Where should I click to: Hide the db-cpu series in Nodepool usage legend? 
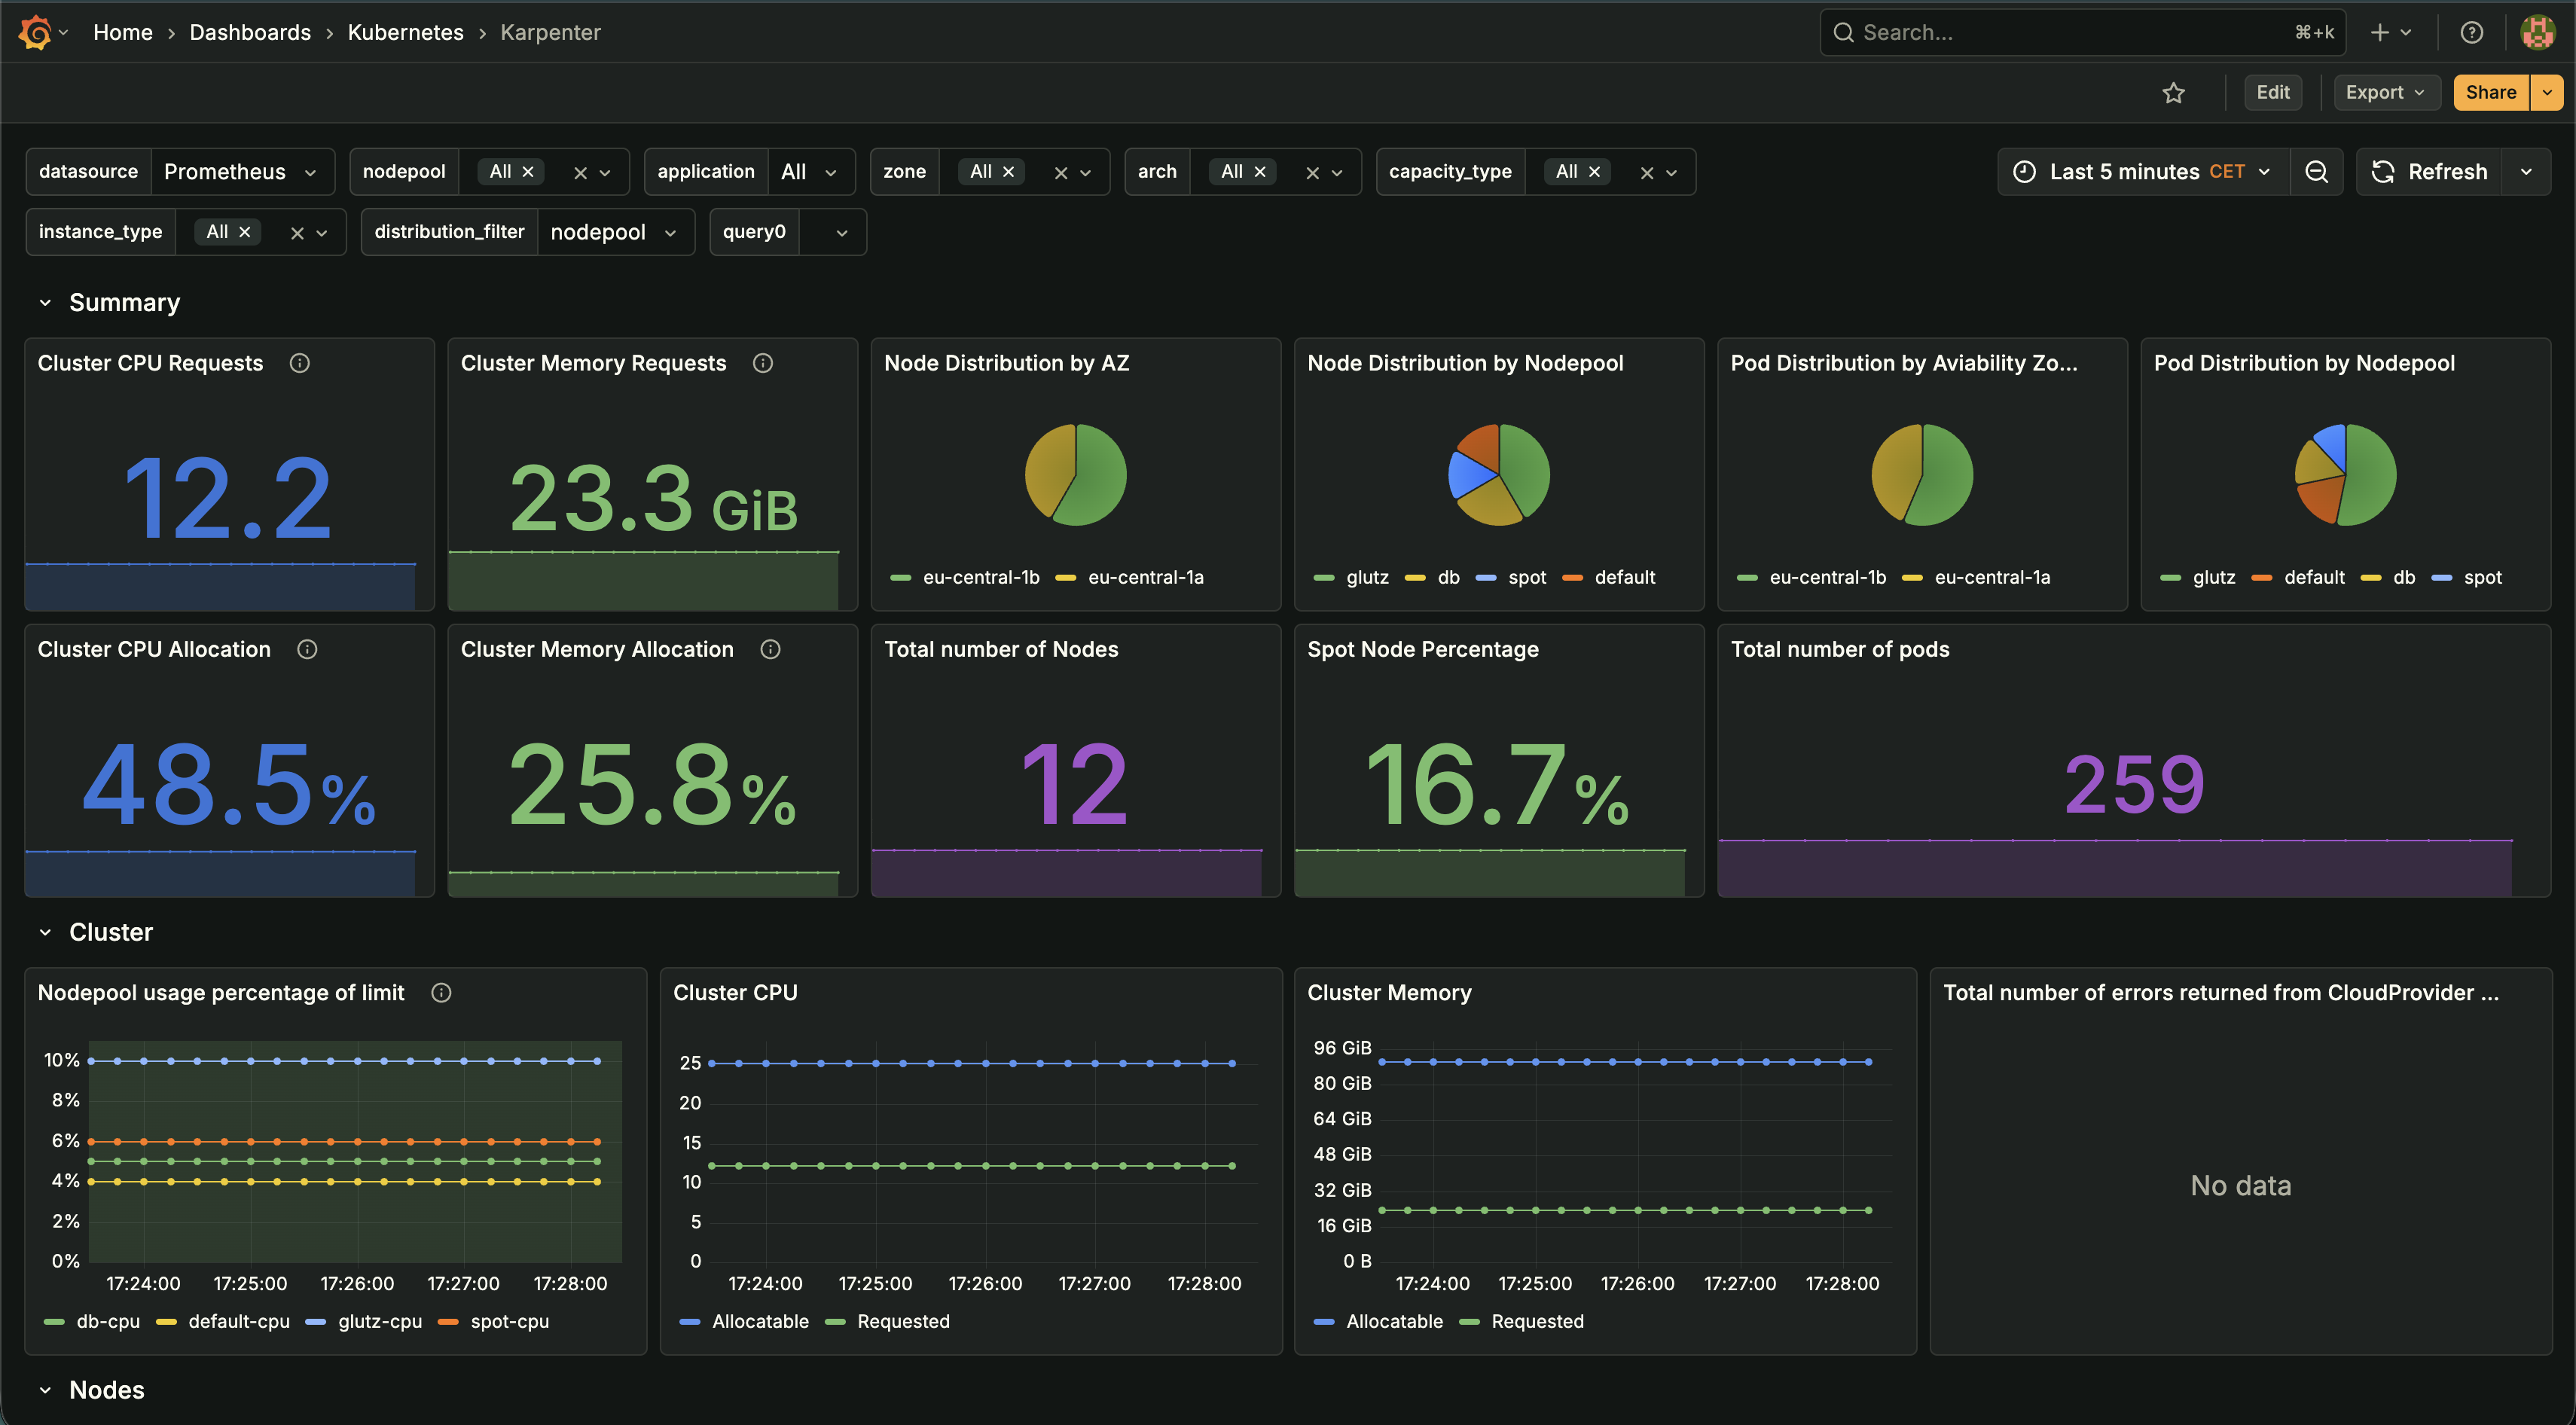[x=107, y=1321]
